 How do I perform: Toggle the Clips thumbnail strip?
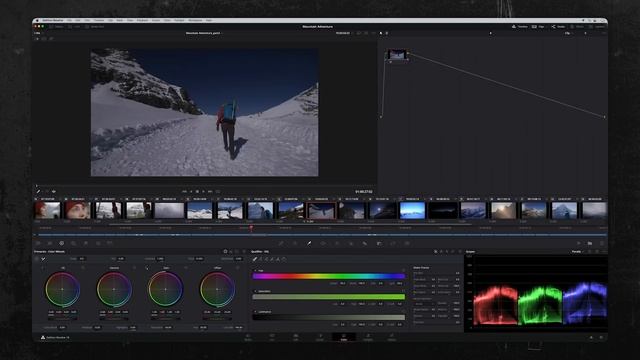click(x=538, y=27)
